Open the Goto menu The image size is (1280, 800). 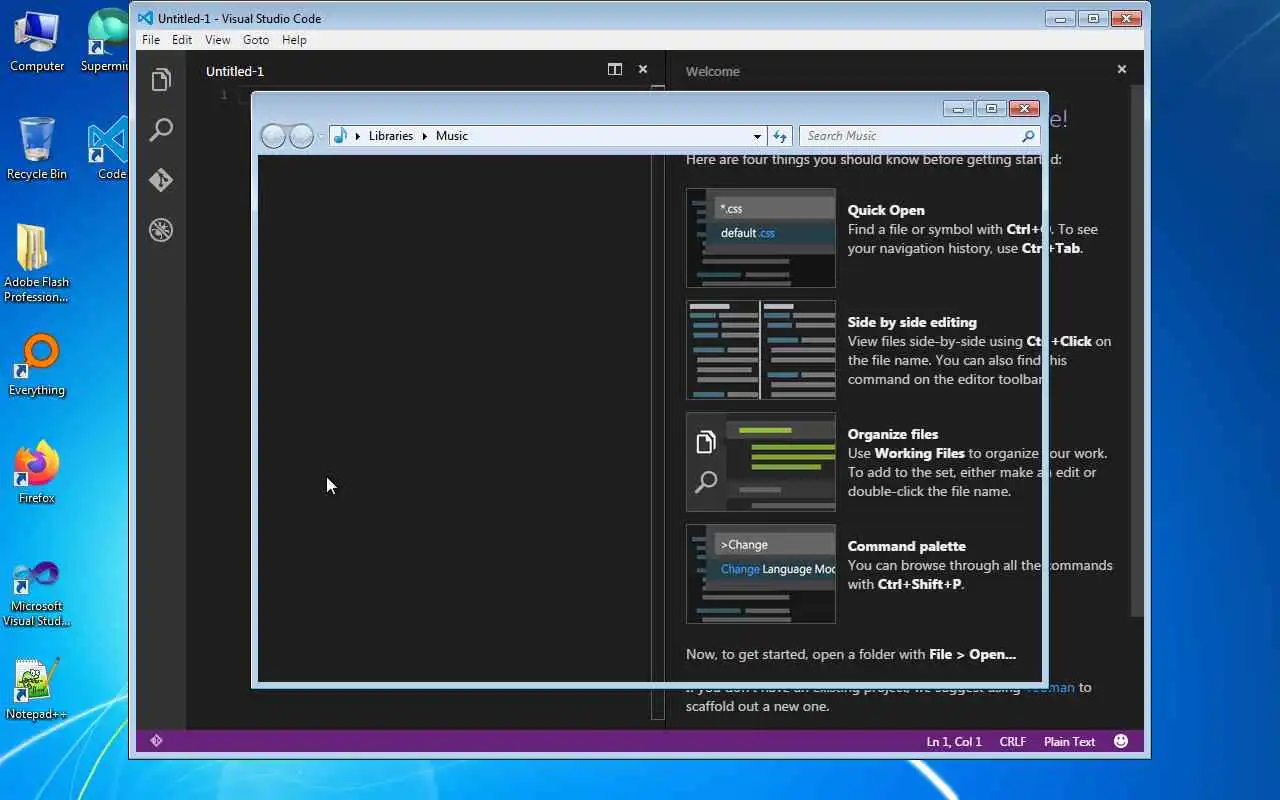(x=256, y=40)
